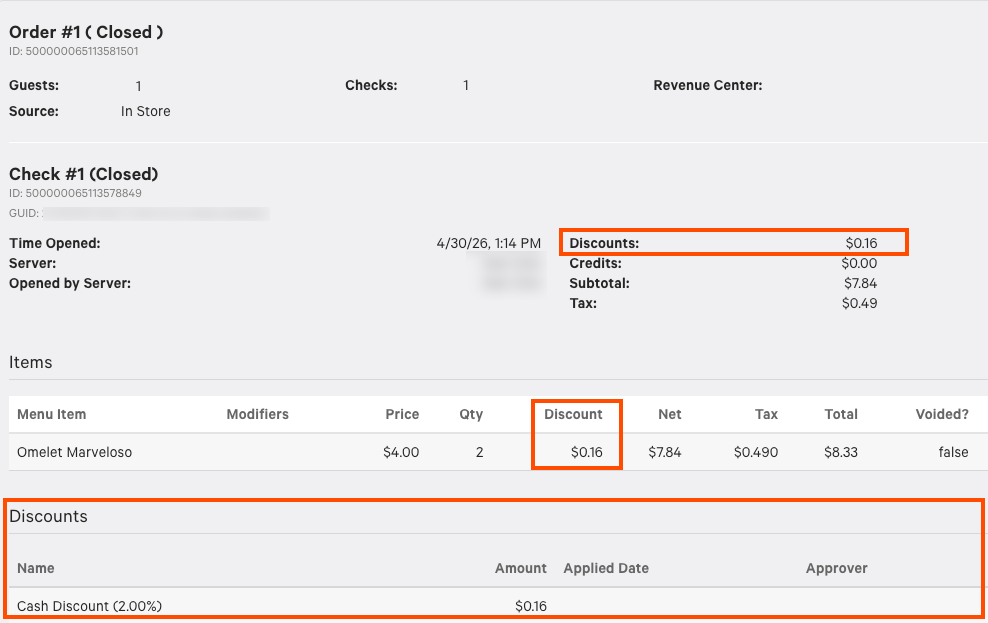Click the Tax column header in Items table
Screen dimensions: 988x623
point(766,414)
